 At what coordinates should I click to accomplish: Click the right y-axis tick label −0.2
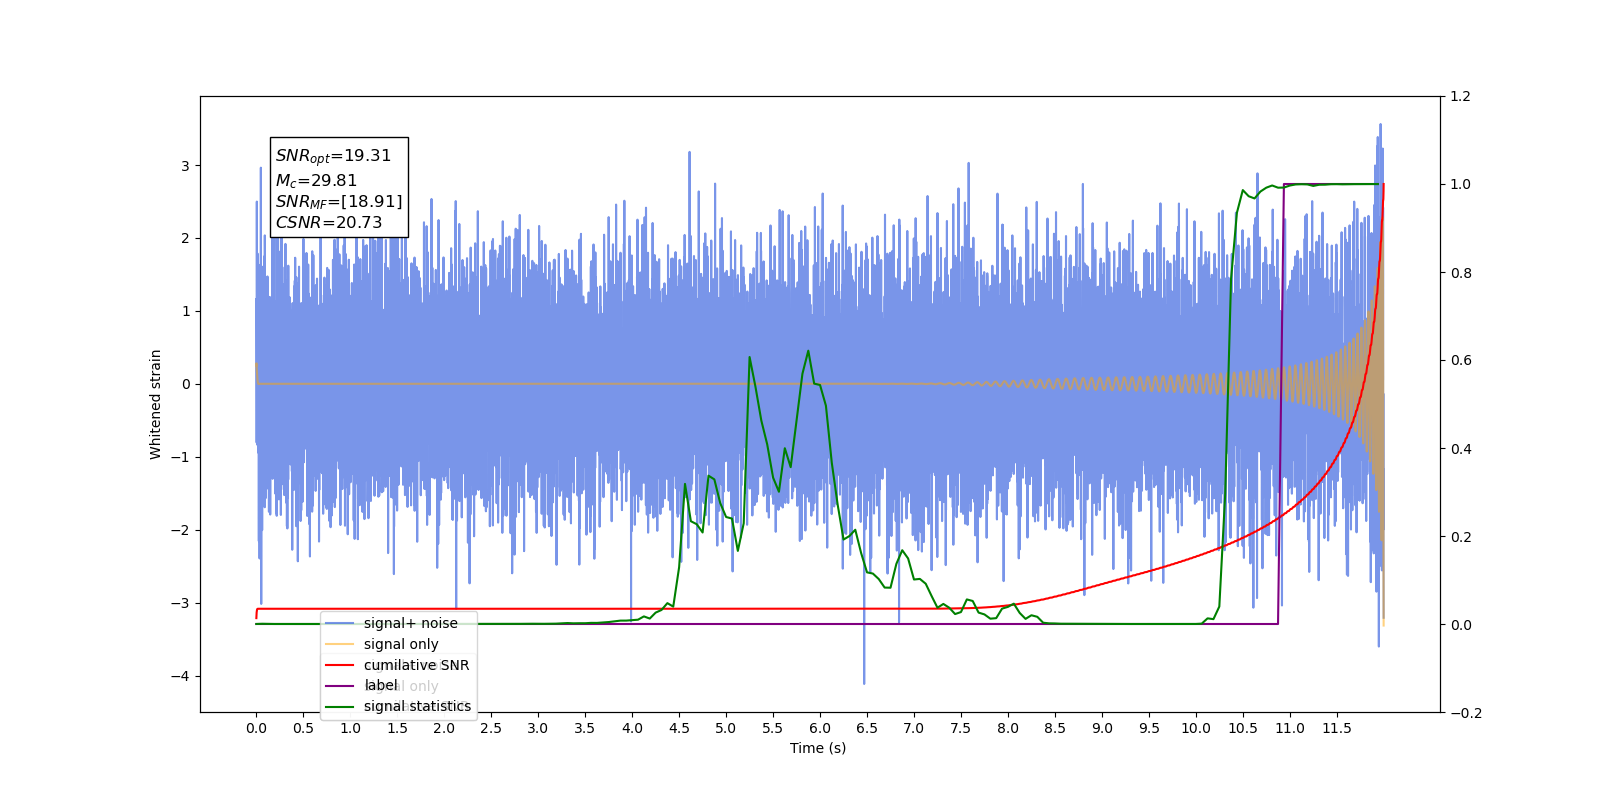coord(1465,713)
